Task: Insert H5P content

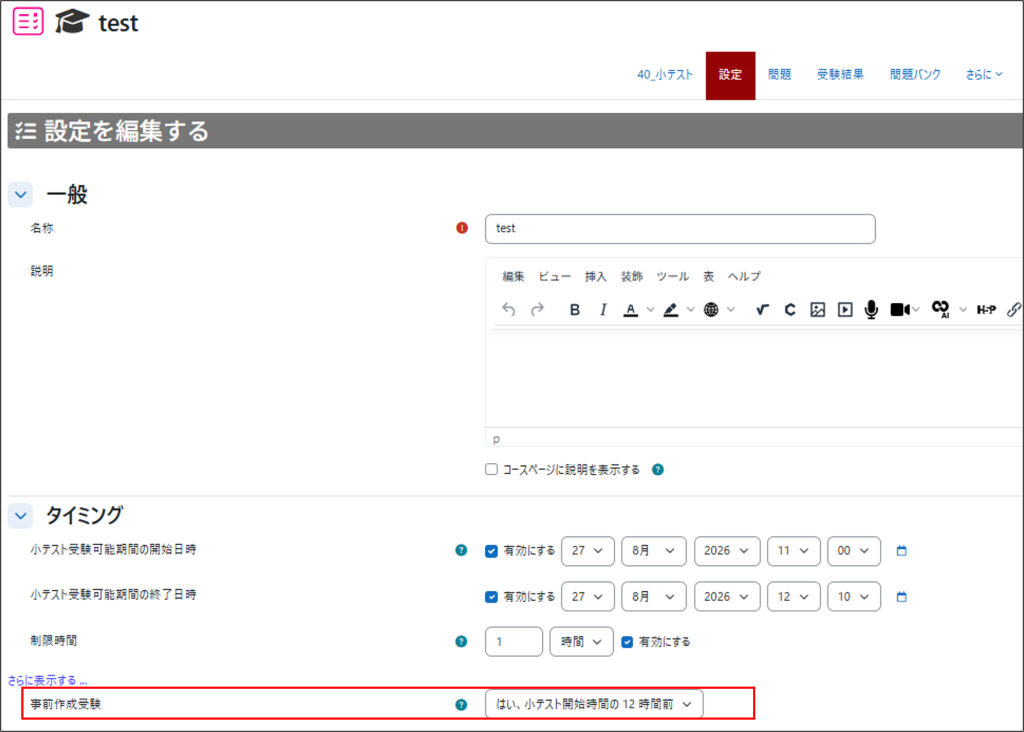Action: coord(986,310)
